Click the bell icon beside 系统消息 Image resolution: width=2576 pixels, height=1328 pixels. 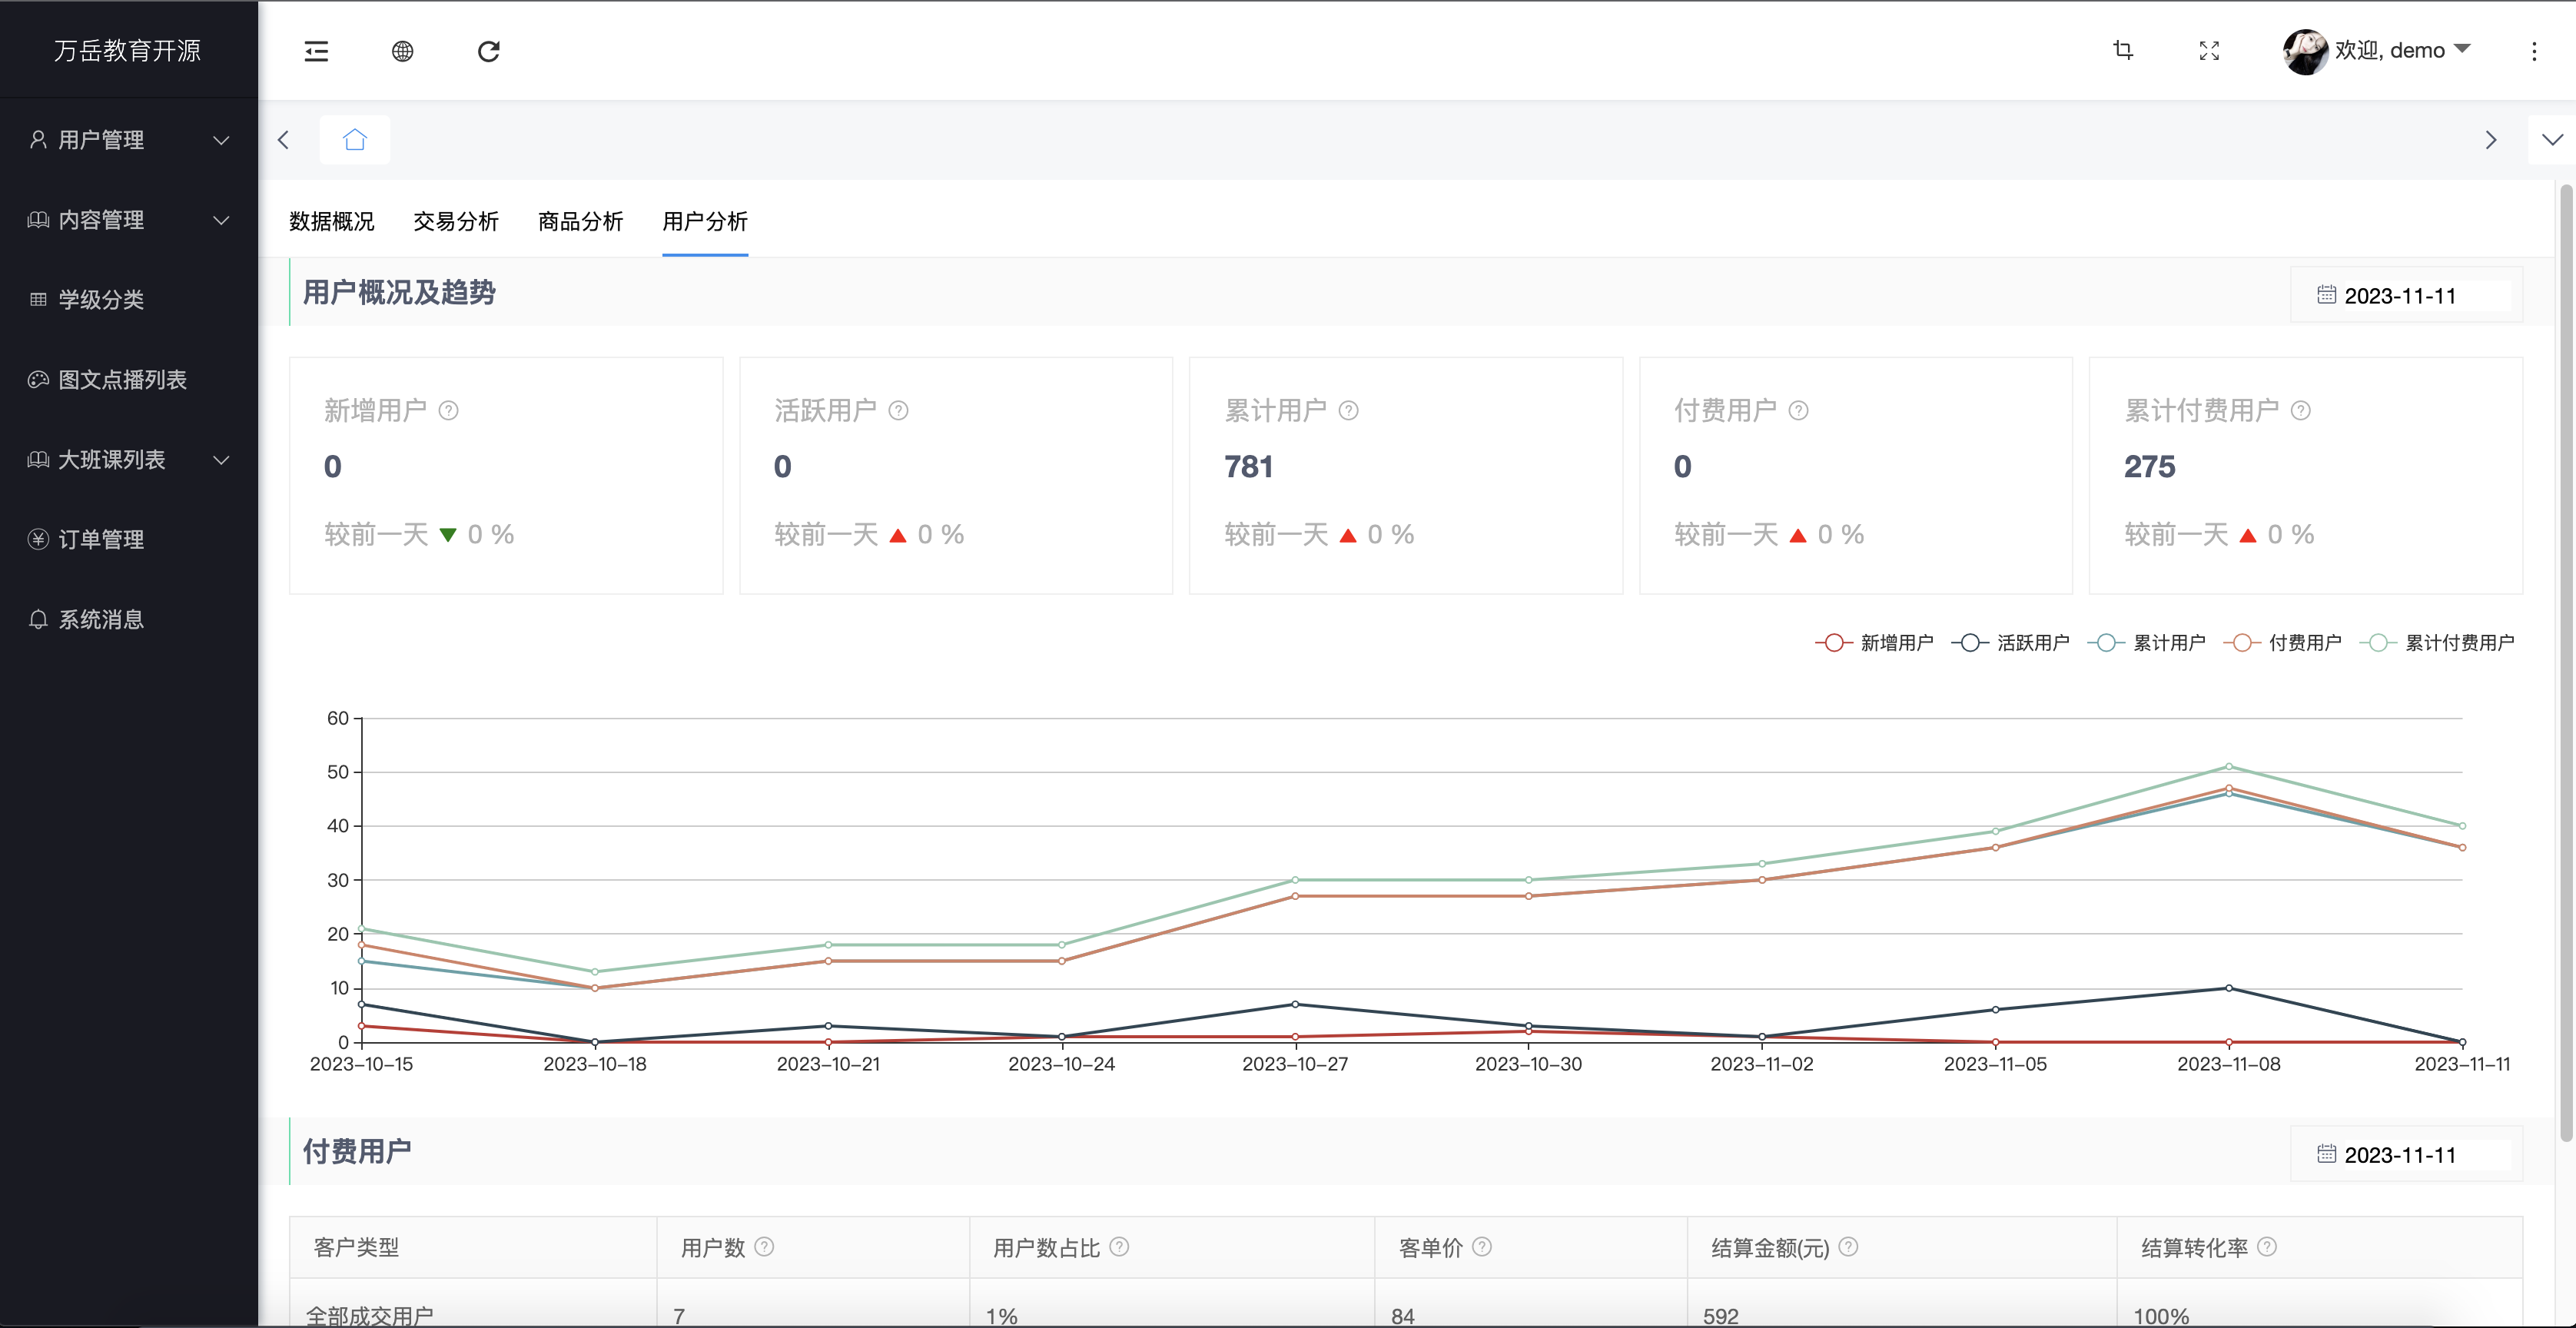[38, 620]
